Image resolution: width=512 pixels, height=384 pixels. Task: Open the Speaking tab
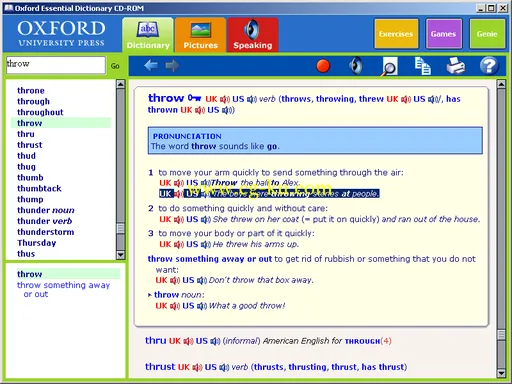coord(253,35)
